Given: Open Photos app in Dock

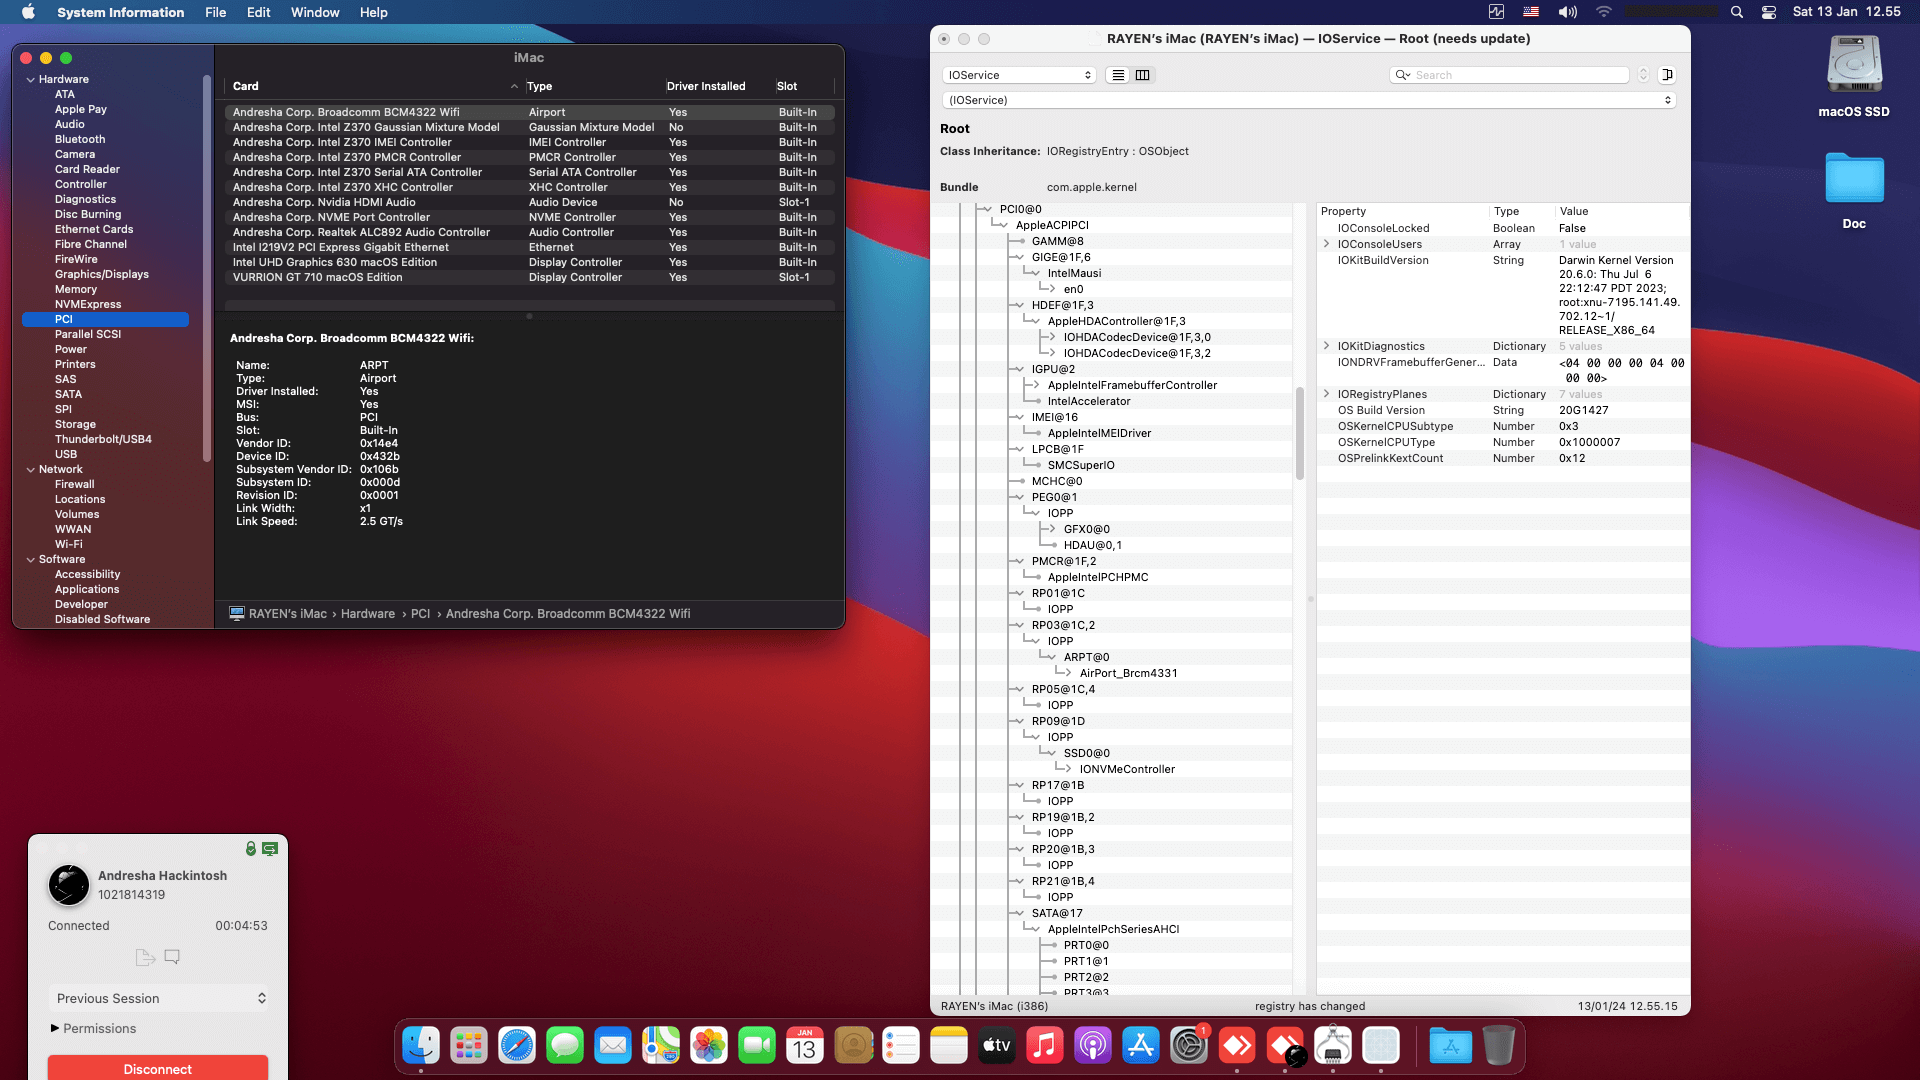Looking at the screenshot, I should coord(709,1046).
